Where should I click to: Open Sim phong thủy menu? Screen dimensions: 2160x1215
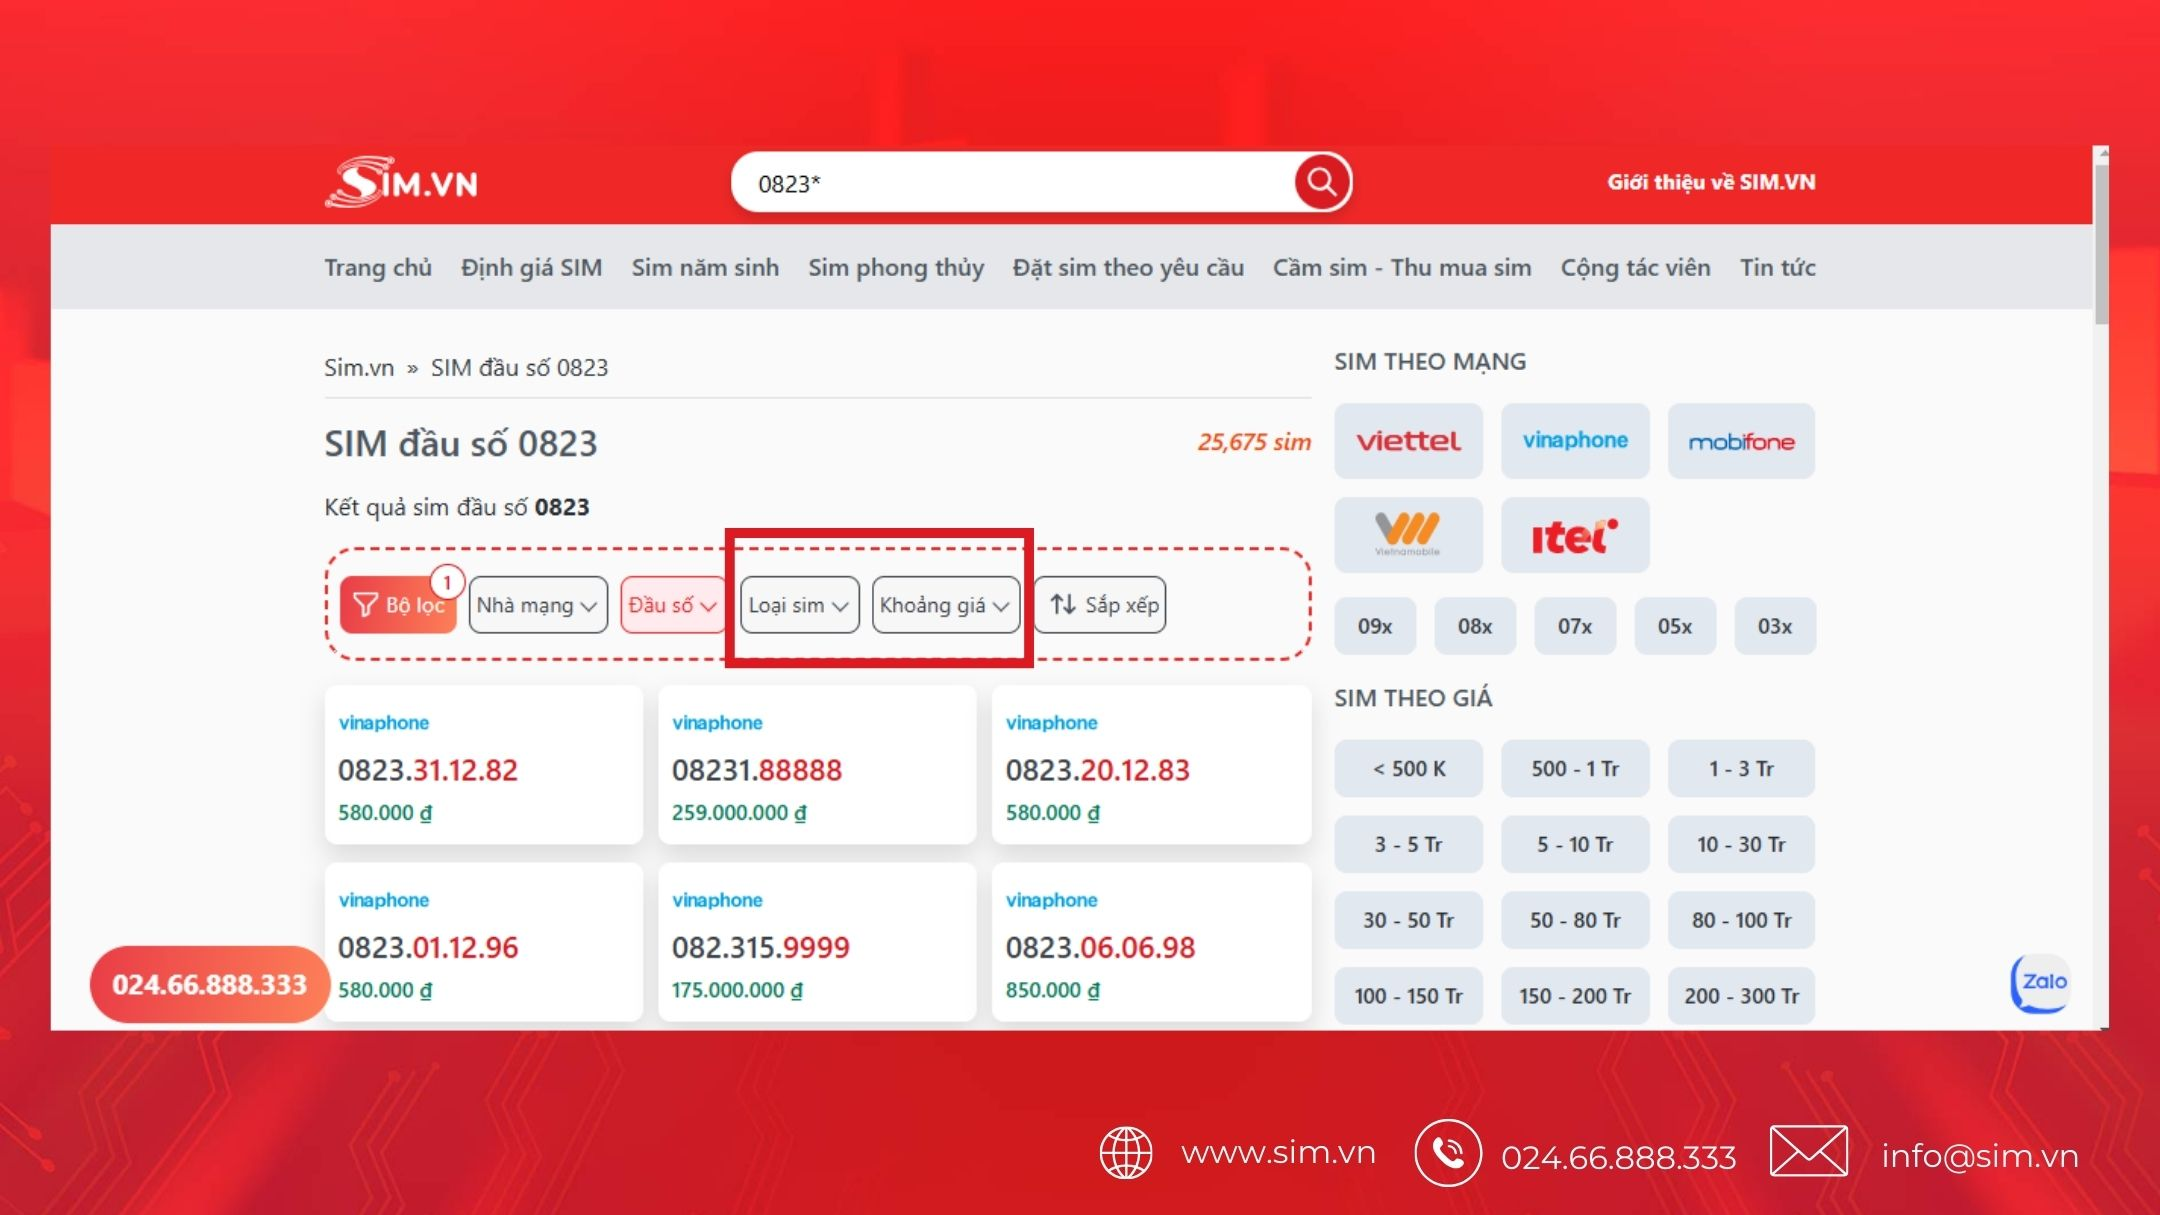click(x=896, y=268)
